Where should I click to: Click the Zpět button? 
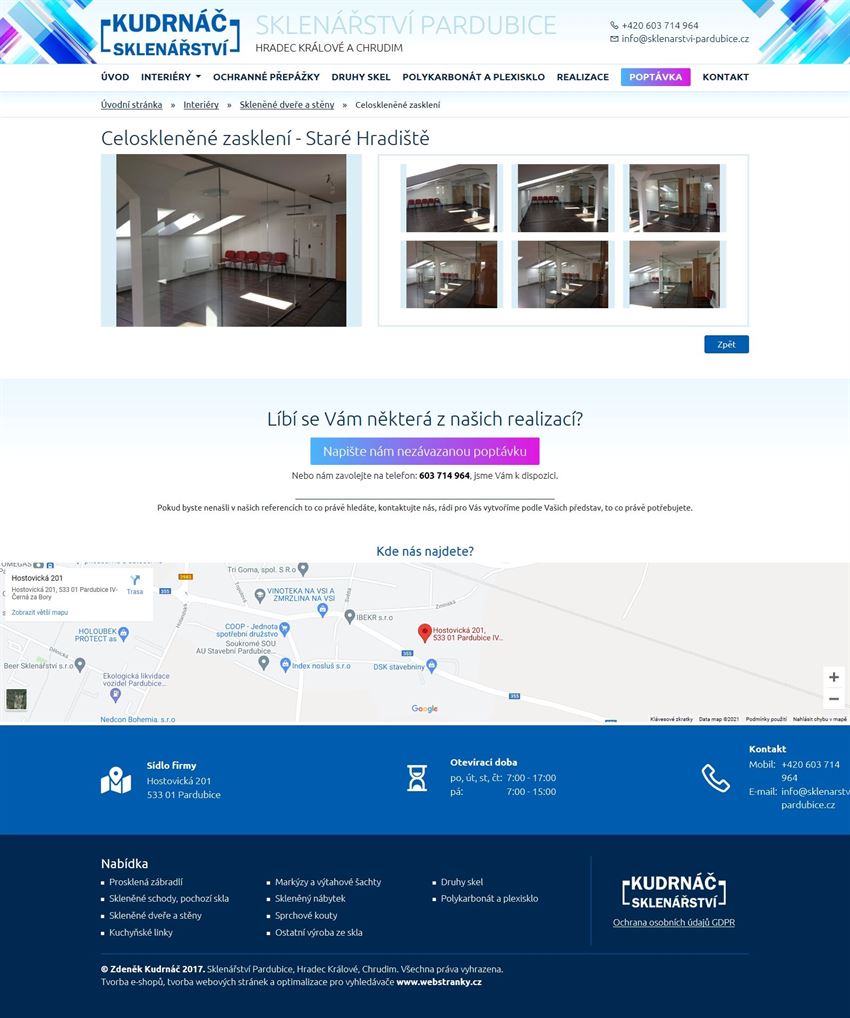[x=726, y=344]
